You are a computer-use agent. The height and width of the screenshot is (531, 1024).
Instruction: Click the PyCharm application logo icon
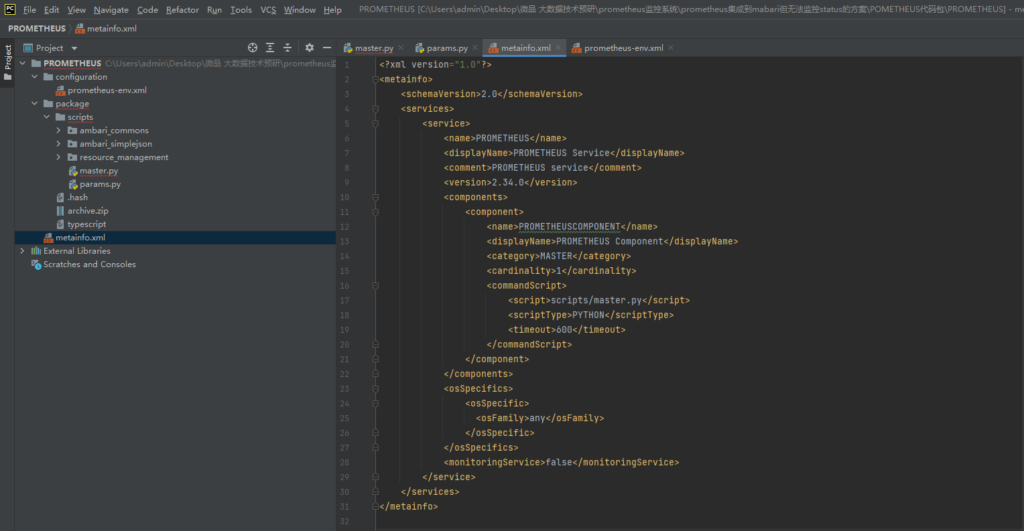click(x=10, y=9)
